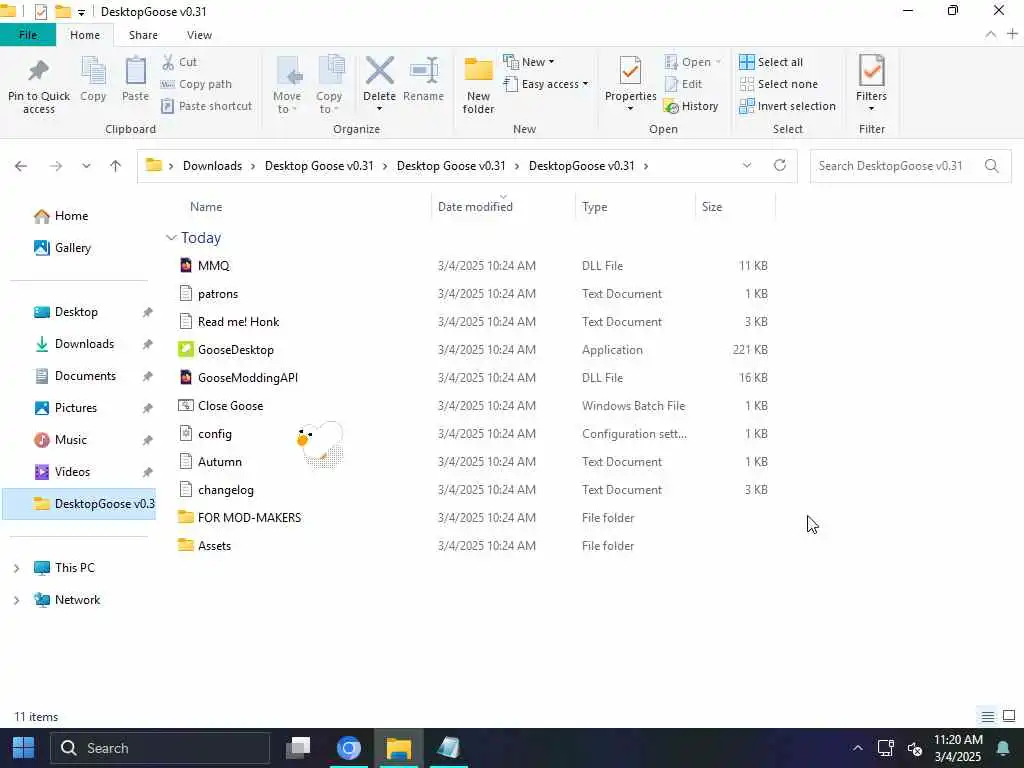Go back with the left arrow
Image resolution: width=1024 pixels, height=768 pixels.
click(21, 166)
